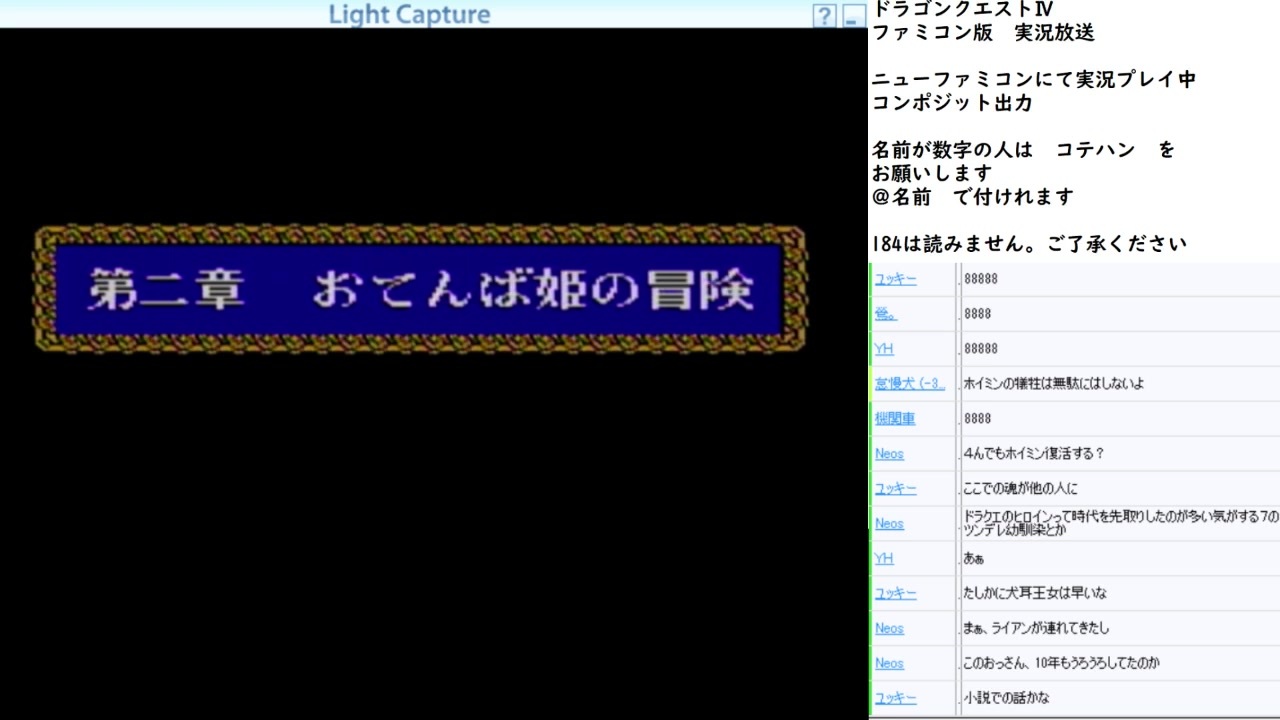1280x720 pixels.
Task: Open ユッキー link beside 犬耳王女は早いな comment
Action: [x=895, y=594]
